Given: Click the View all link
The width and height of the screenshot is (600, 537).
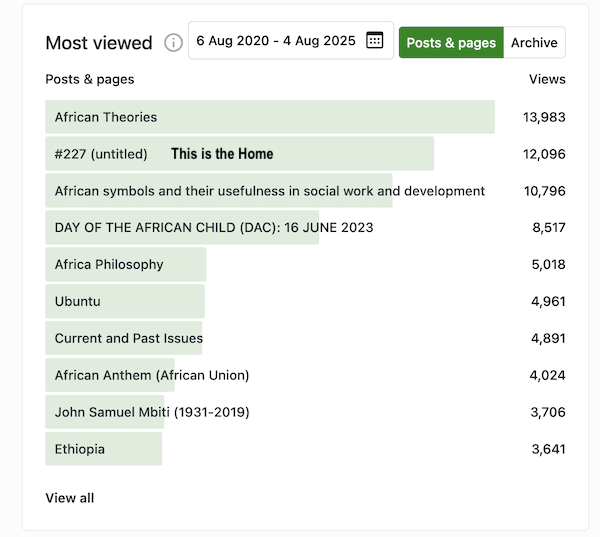Looking at the screenshot, I should pyautogui.click(x=70, y=498).
